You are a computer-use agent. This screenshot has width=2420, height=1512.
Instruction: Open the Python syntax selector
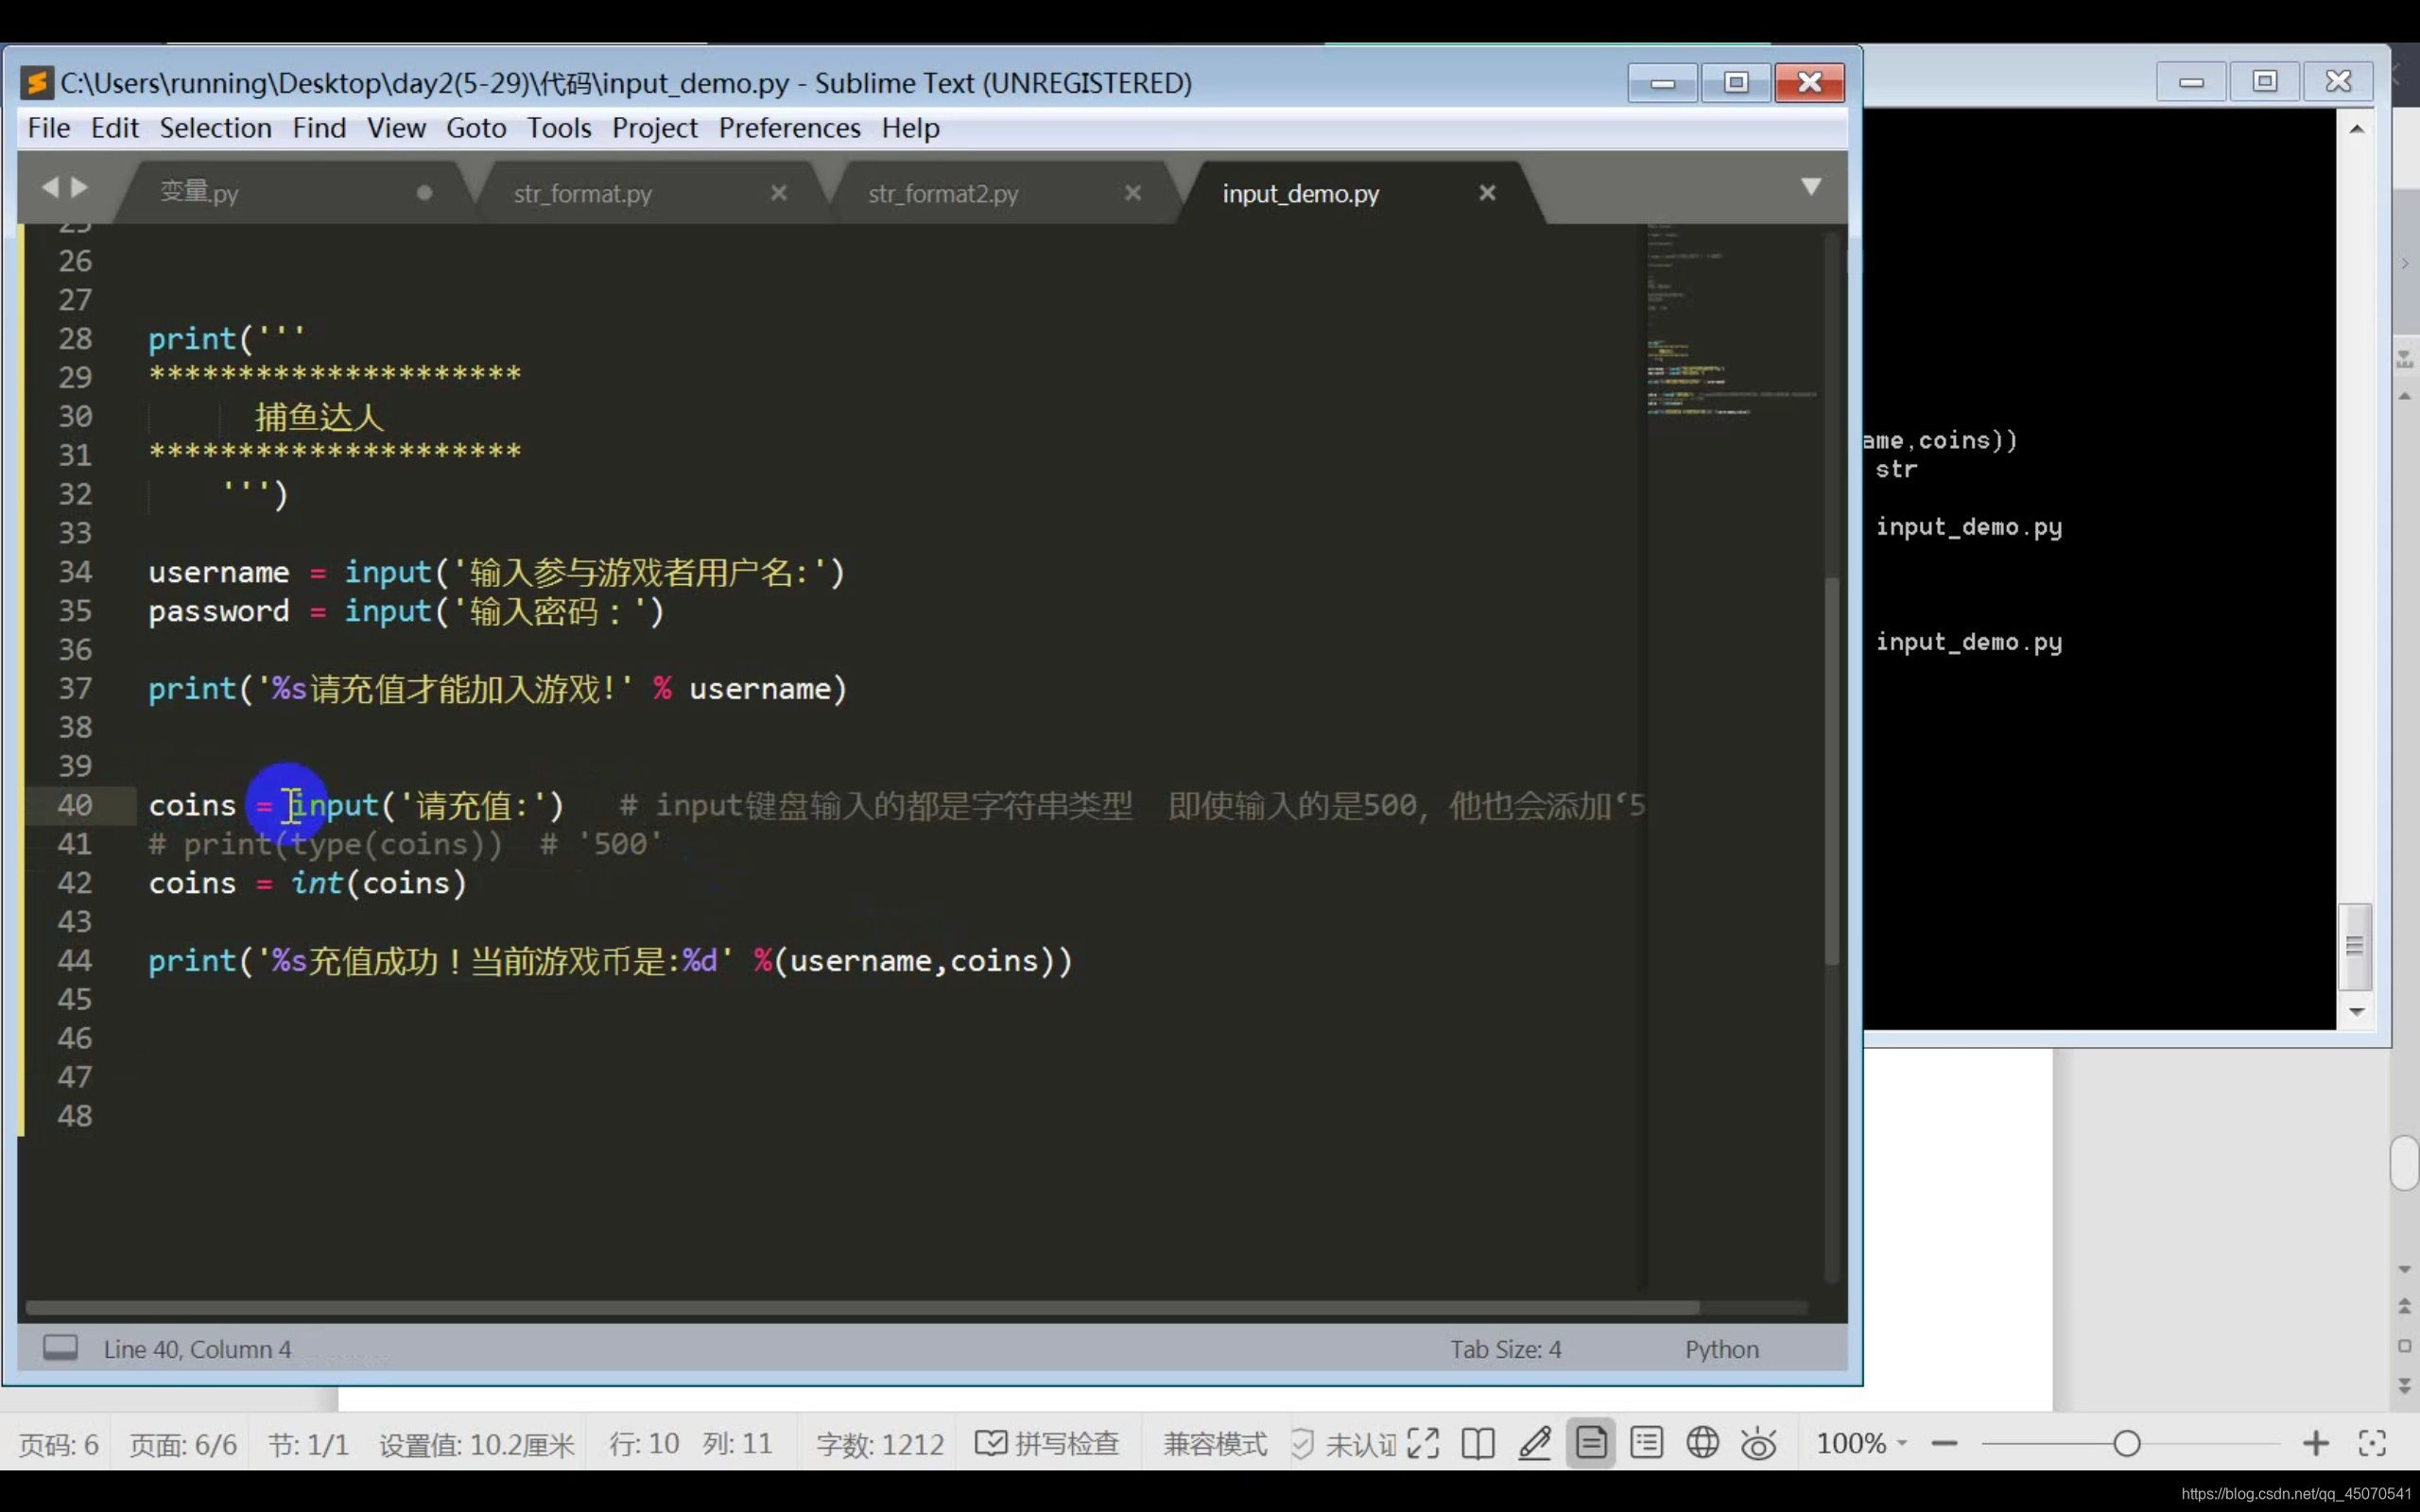tap(1721, 1349)
